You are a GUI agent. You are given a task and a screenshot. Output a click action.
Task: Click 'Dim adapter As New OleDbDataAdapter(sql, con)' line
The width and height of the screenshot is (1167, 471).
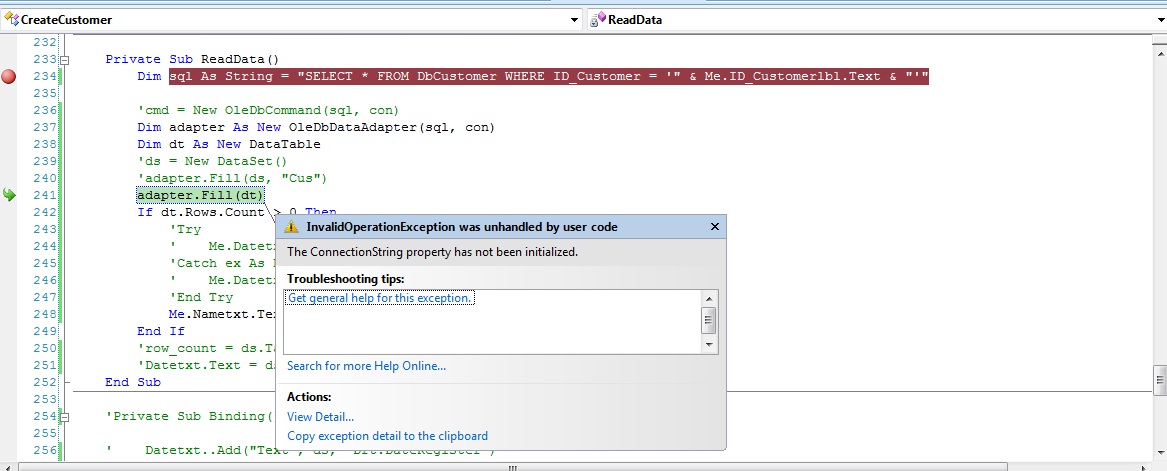point(316,127)
